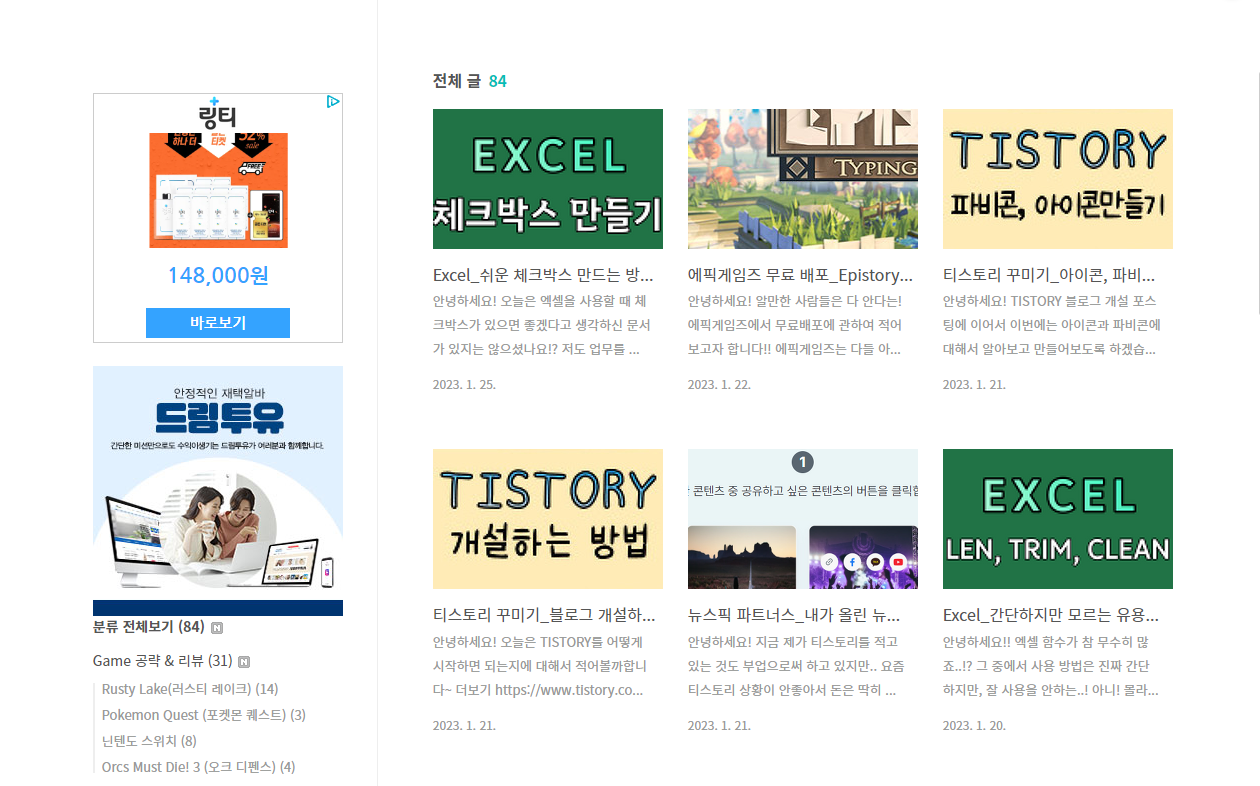Open post title 뉴스픽 파트너스_내가 올린 뉴...

794,615
